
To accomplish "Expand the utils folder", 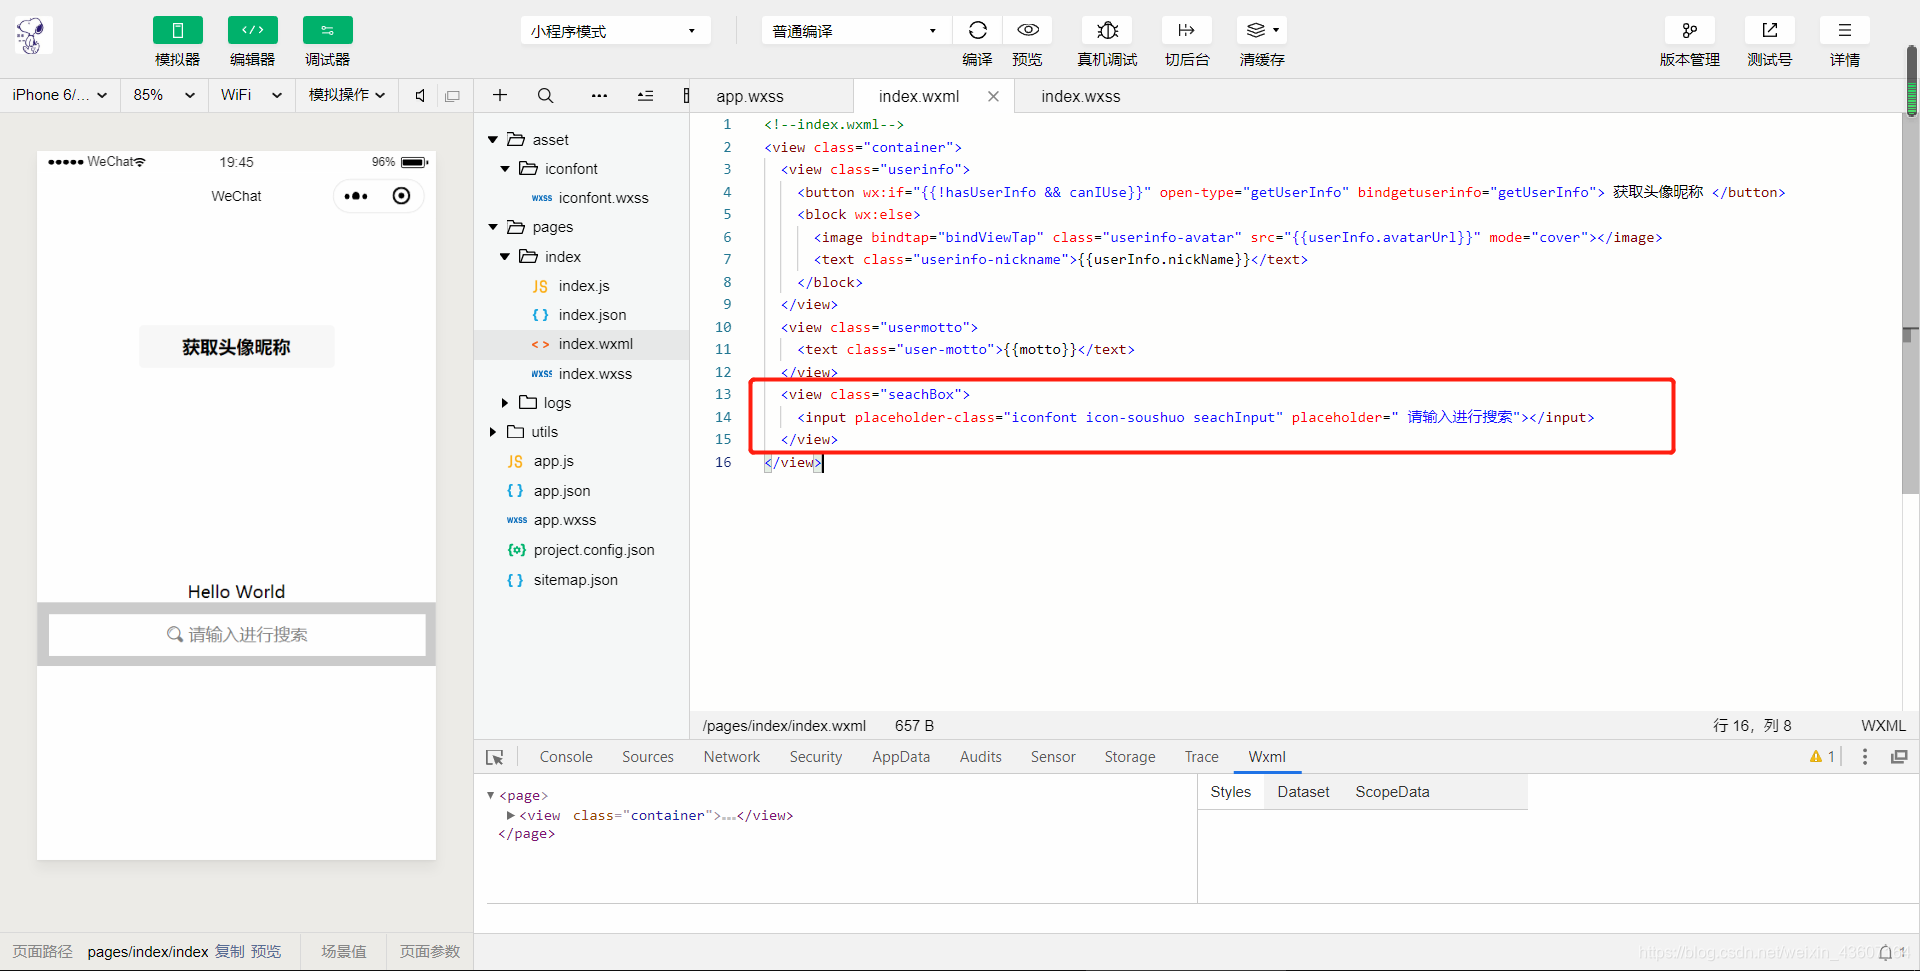I will point(493,432).
